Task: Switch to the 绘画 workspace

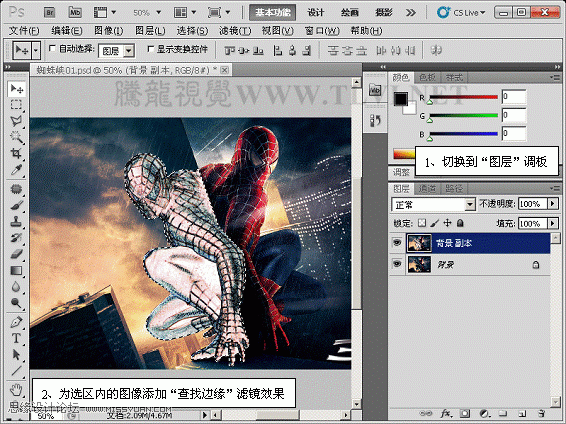Action: [350, 13]
